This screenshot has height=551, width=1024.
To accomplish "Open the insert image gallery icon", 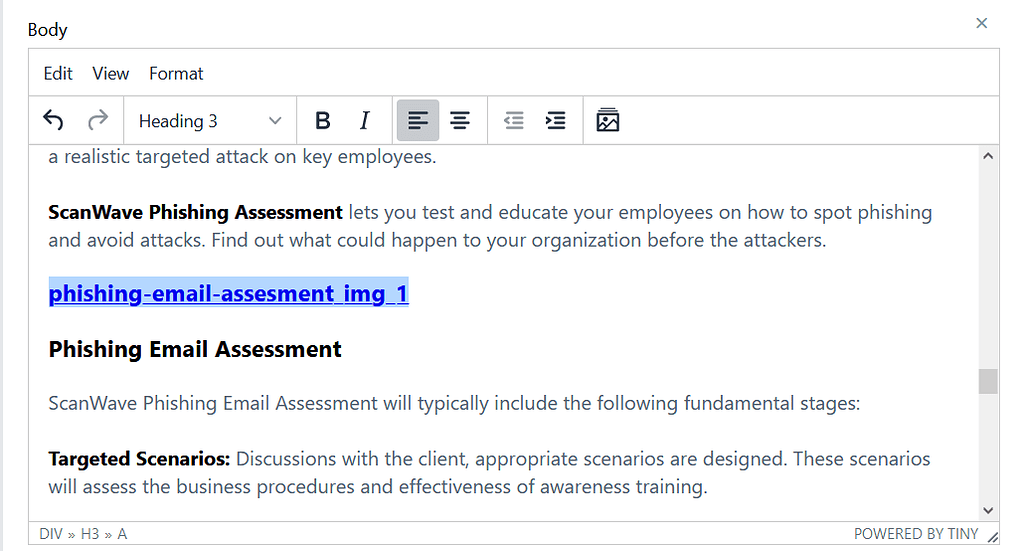I will point(608,121).
